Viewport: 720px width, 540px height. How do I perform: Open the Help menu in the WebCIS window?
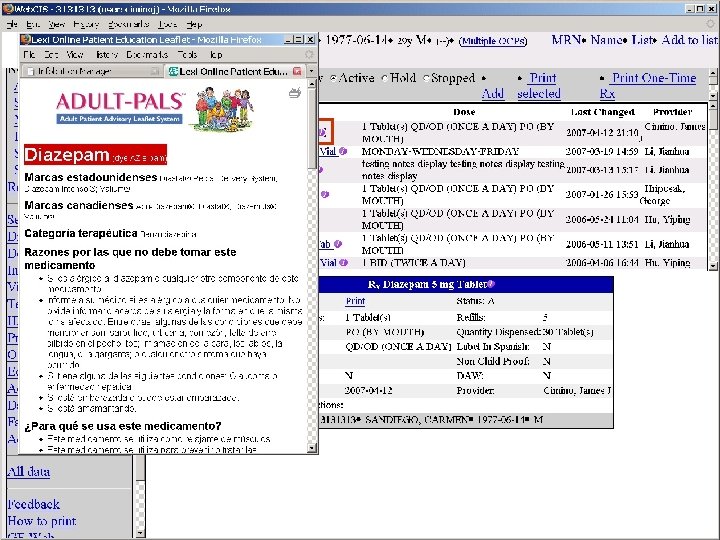(x=194, y=24)
